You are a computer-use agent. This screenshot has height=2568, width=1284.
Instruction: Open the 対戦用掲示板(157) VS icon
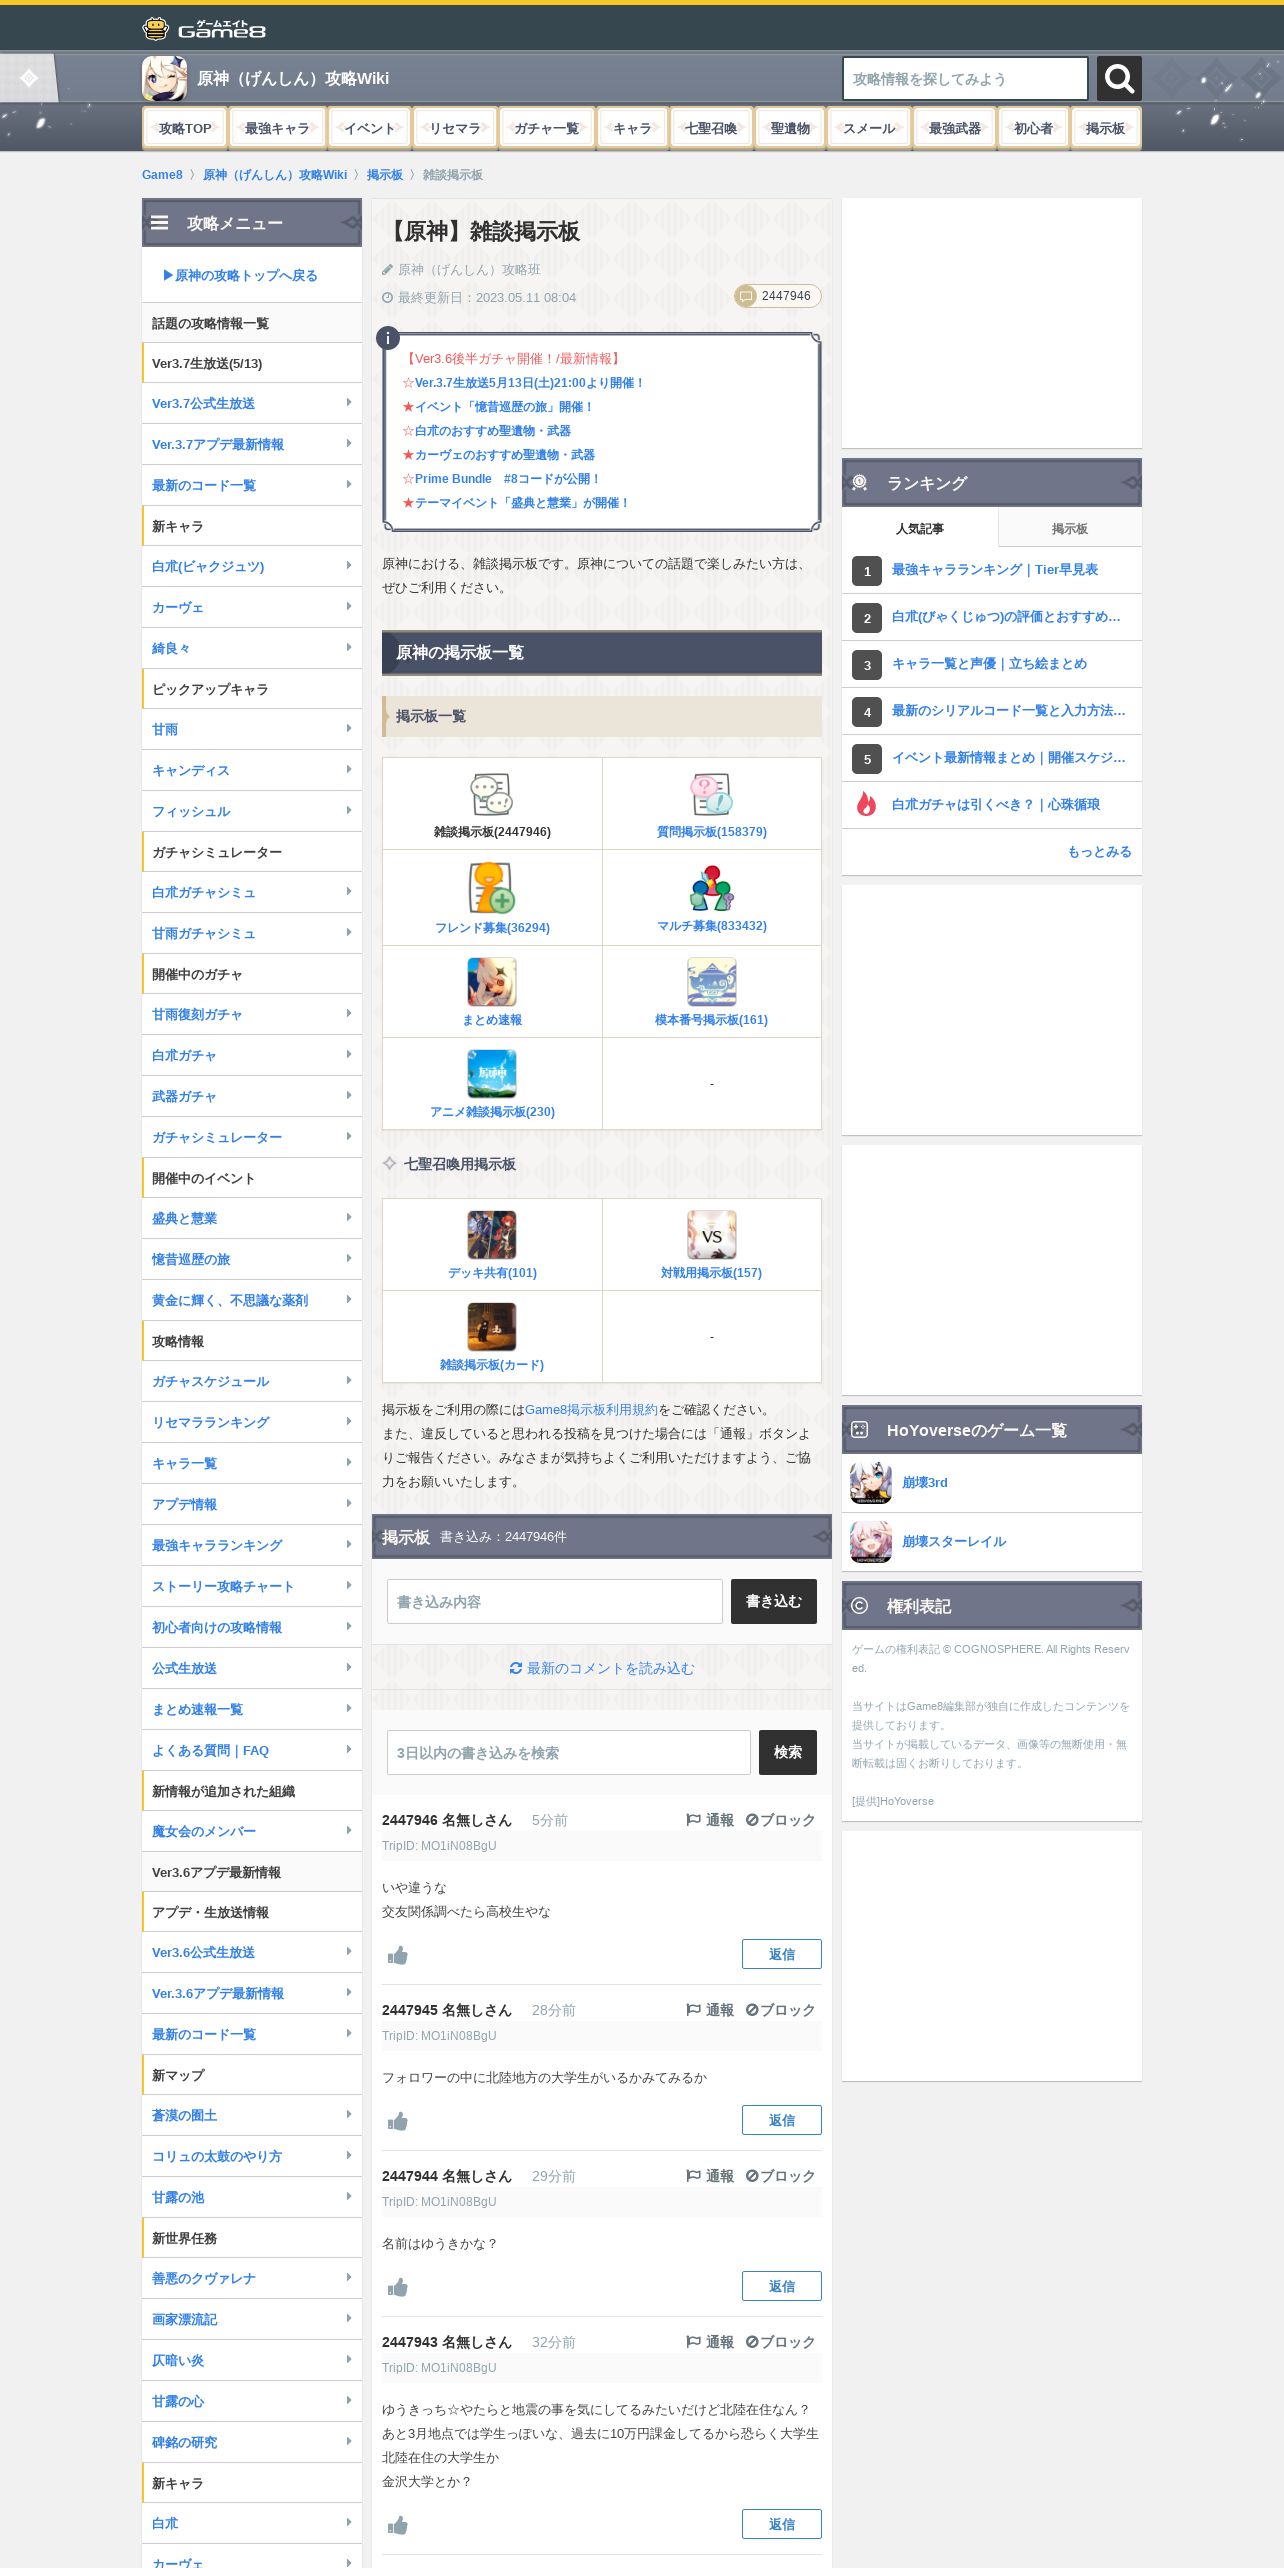(711, 1235)
